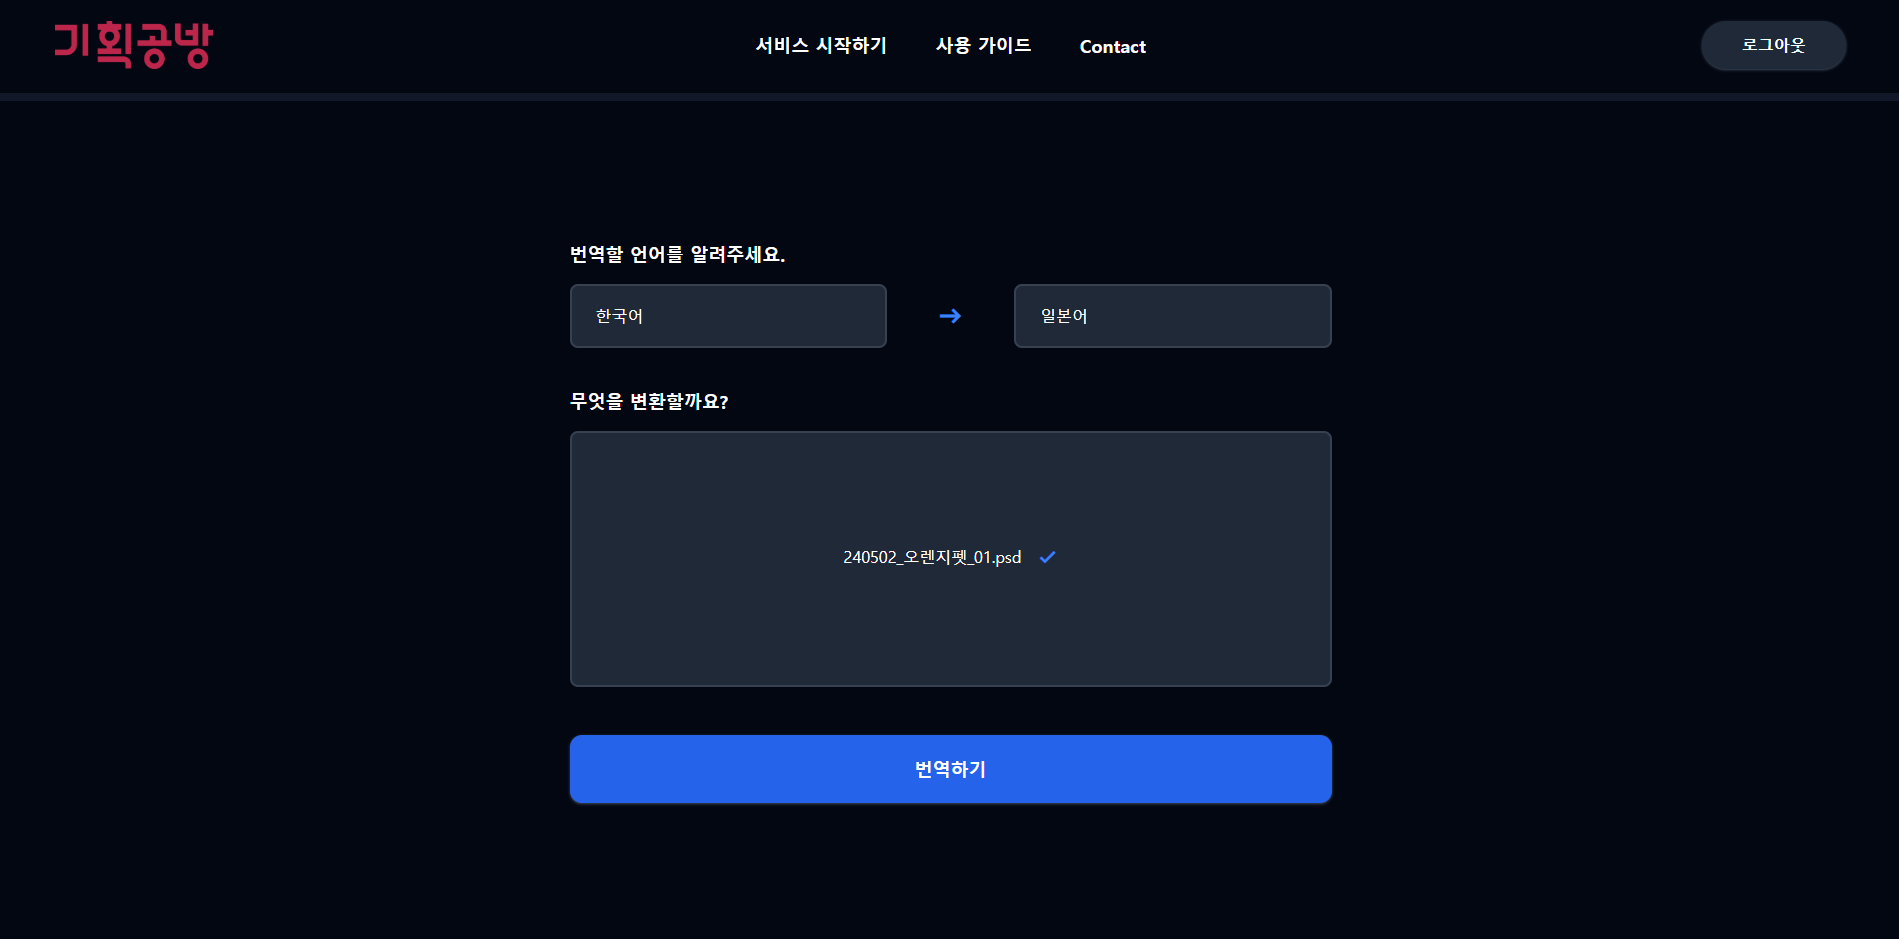Image resolution: width=1899 pixels, height=939 pixels.
Task: Open the Contact link in navigation
Action: [x=1112, y=47]
